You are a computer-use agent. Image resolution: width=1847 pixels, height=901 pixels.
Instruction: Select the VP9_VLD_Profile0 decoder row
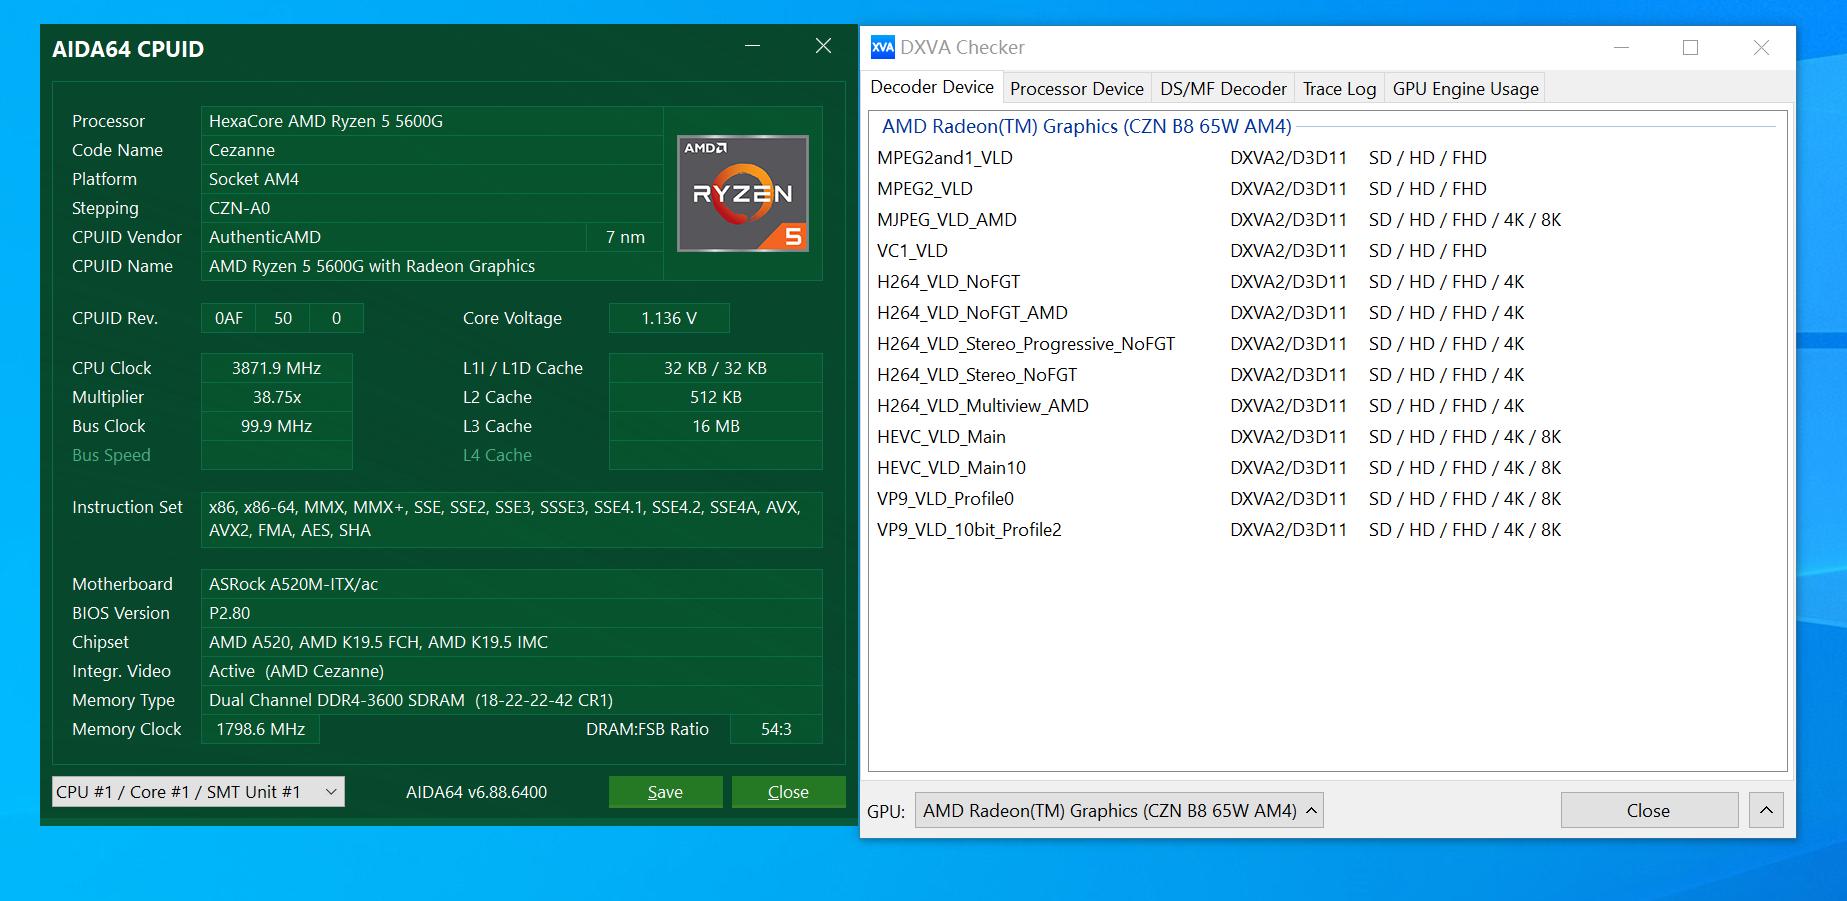[945, 499]
